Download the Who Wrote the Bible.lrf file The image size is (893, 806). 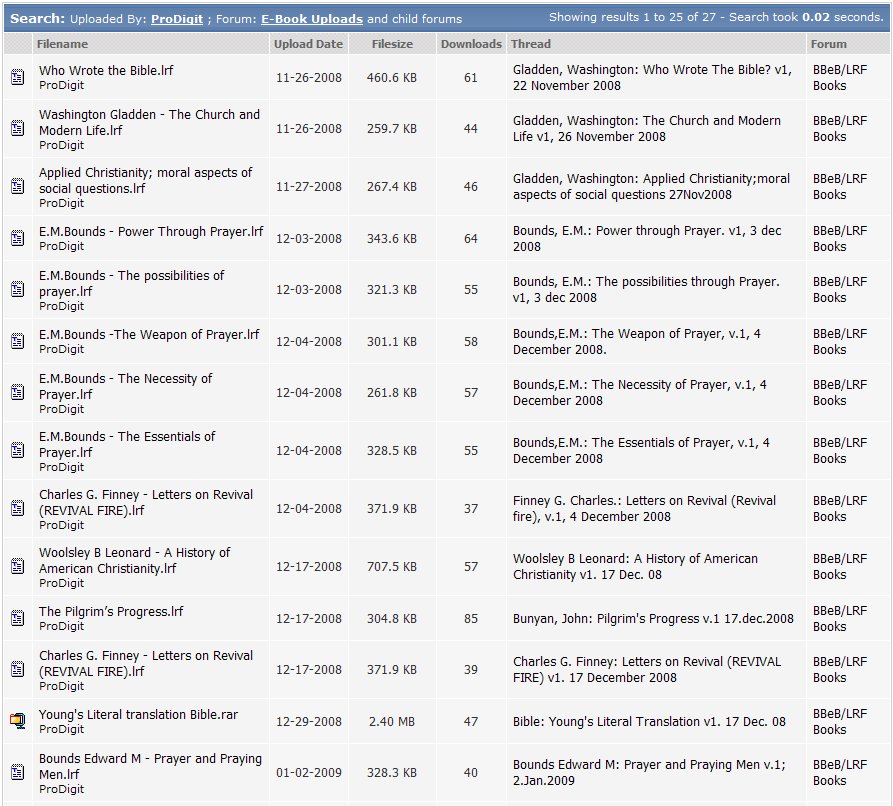coord(106,70)
